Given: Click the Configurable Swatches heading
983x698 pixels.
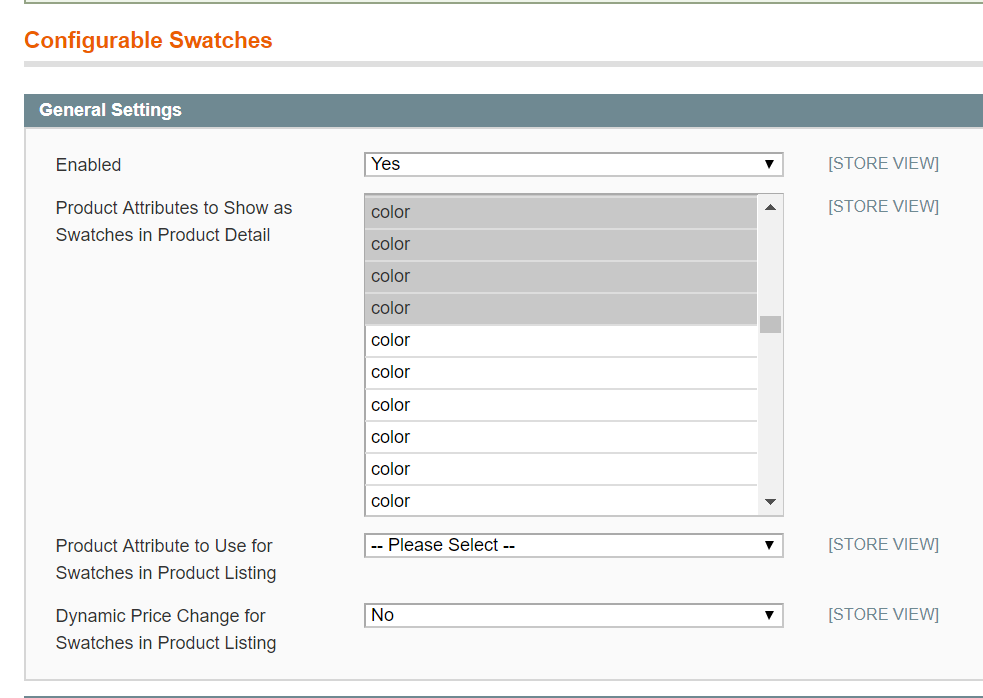Looking at the screenshot, I should tap(148, 41).
